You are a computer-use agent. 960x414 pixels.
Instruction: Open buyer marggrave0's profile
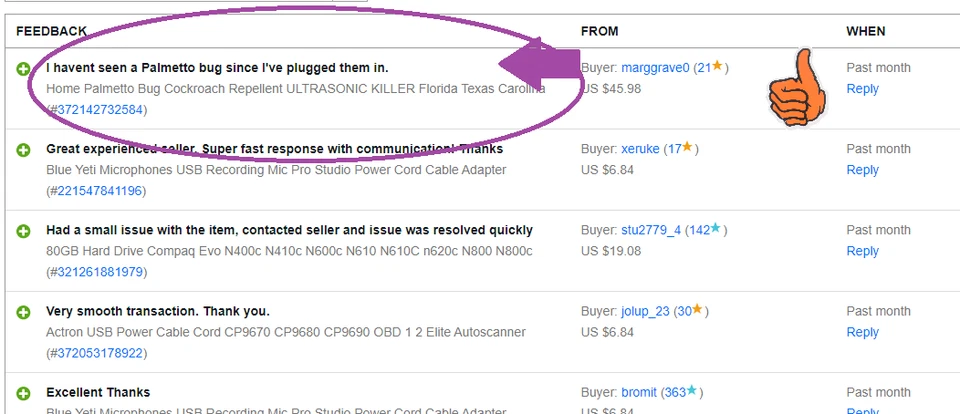point(655,68)
